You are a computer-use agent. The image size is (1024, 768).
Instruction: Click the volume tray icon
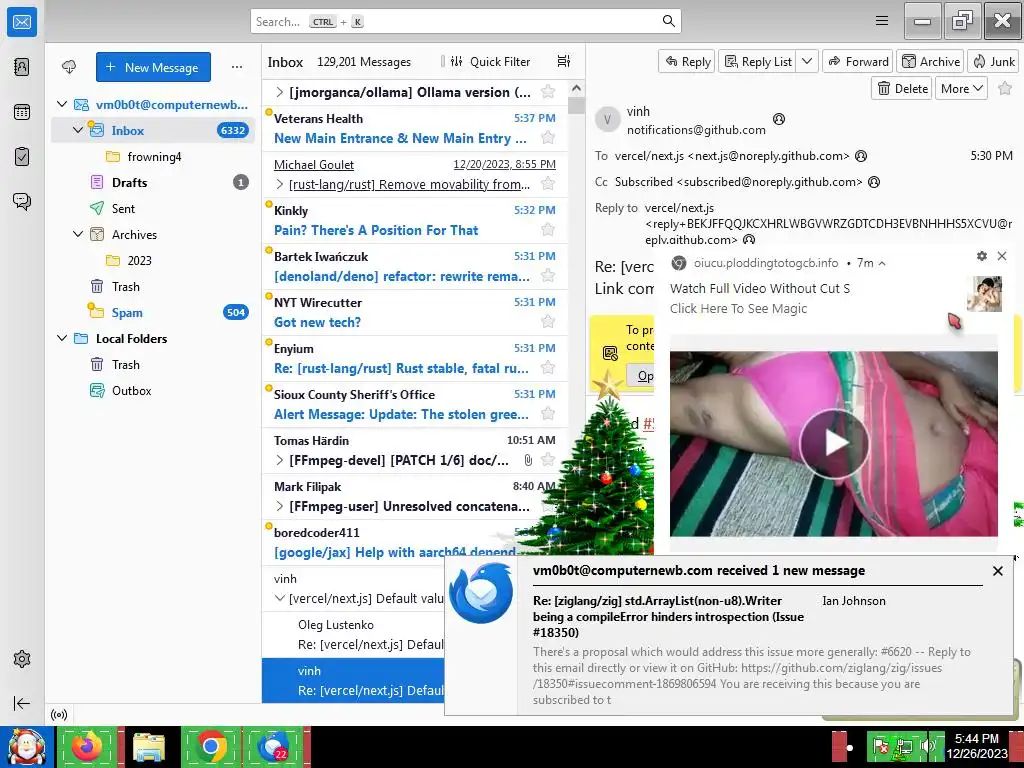point(927,746)
